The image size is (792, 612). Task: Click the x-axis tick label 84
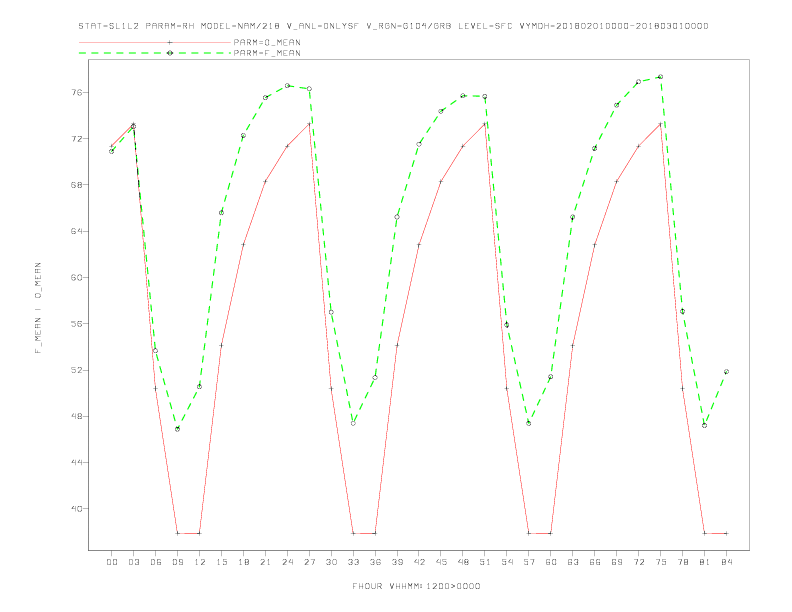coord(726,562)
